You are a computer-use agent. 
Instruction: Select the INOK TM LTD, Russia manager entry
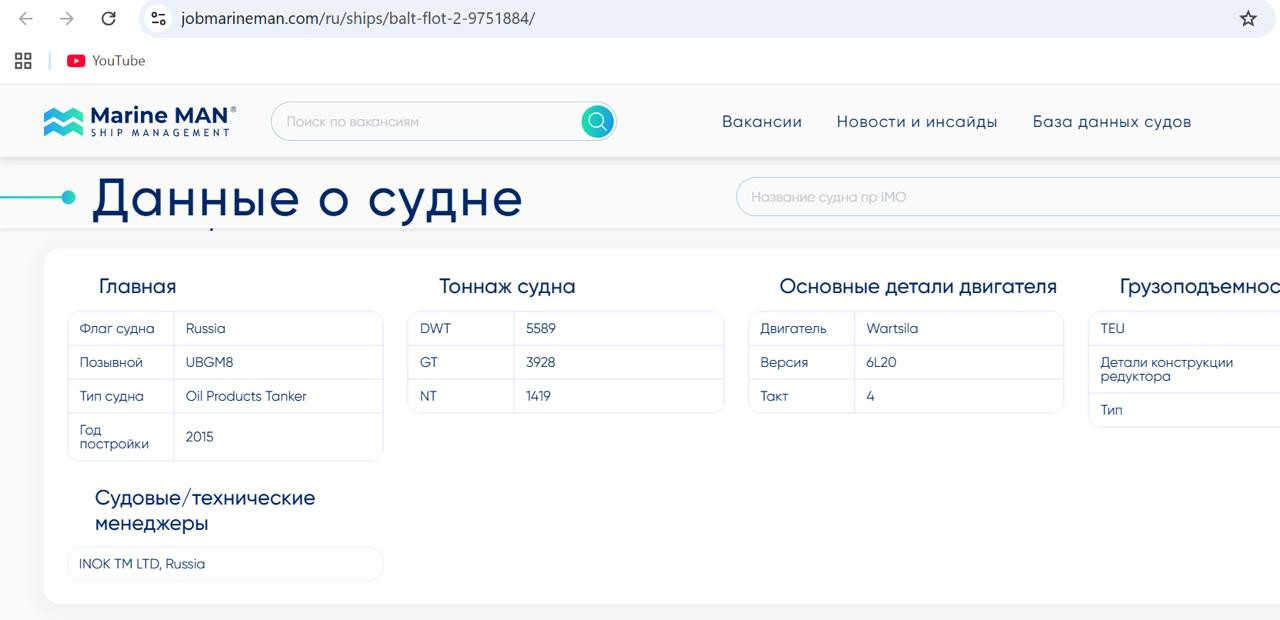point(142,564)
